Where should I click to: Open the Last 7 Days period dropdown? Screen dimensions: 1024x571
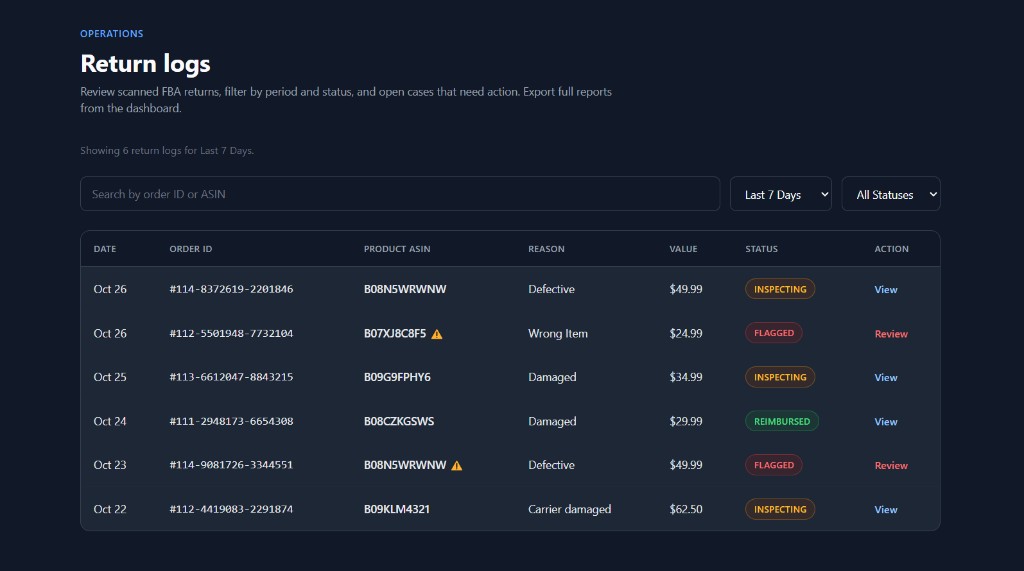[780, 194]
